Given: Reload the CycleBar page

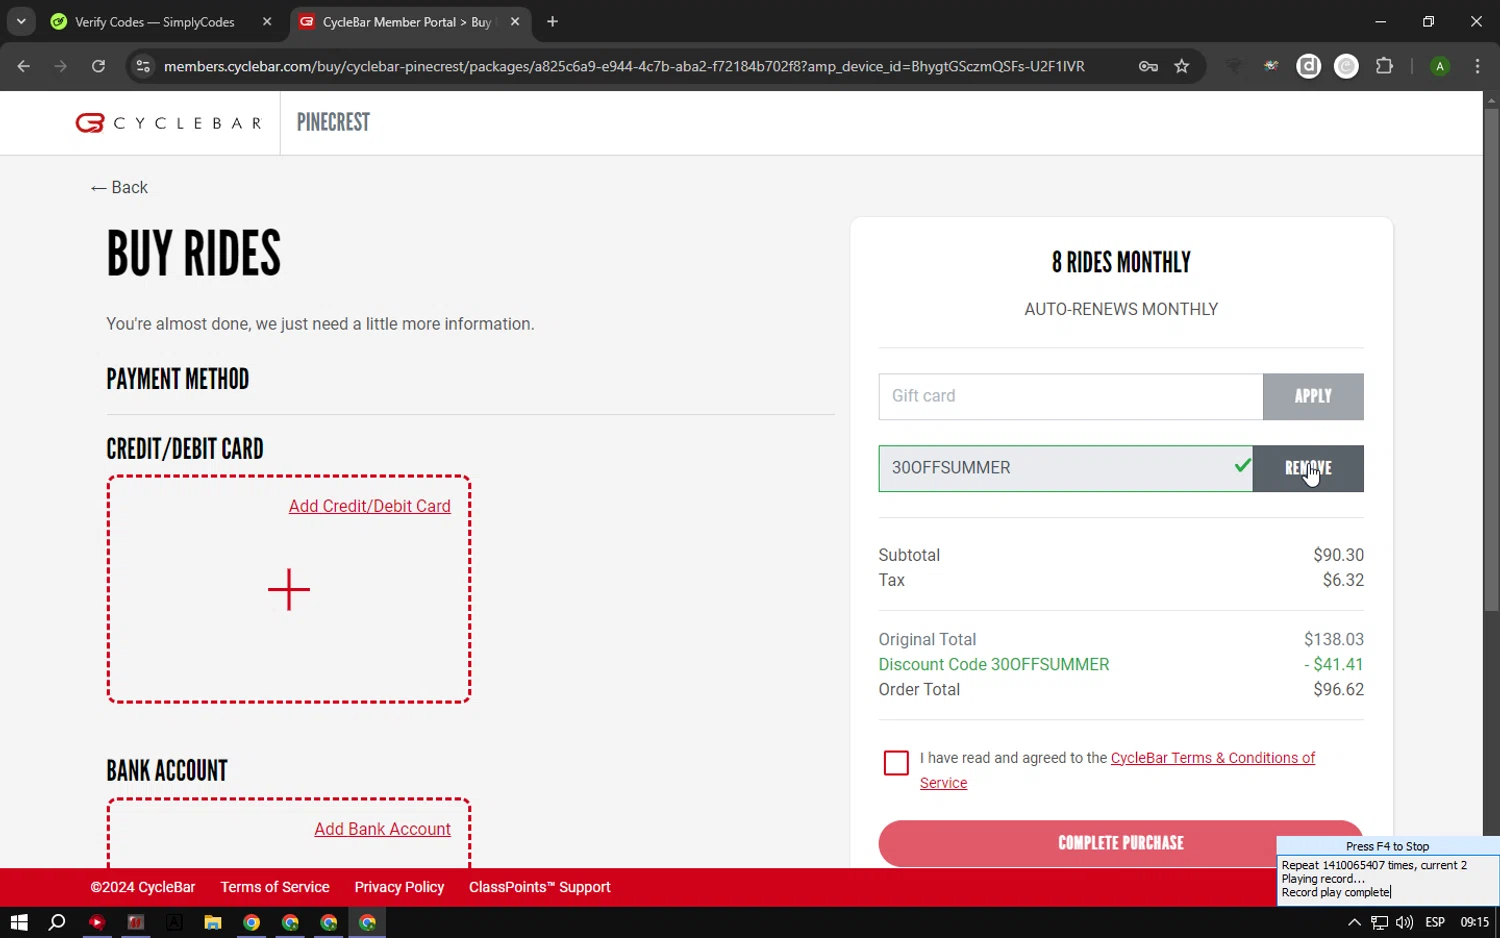Looking at the screenshot, I should point(98,66).
